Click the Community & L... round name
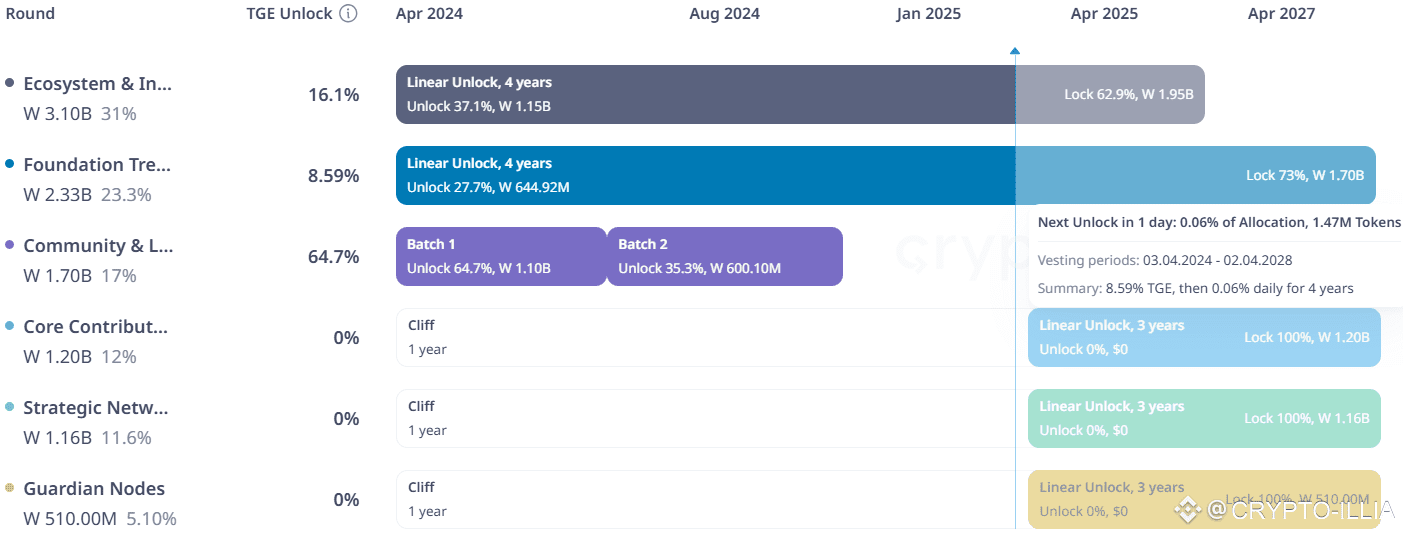 pos(98,246)
